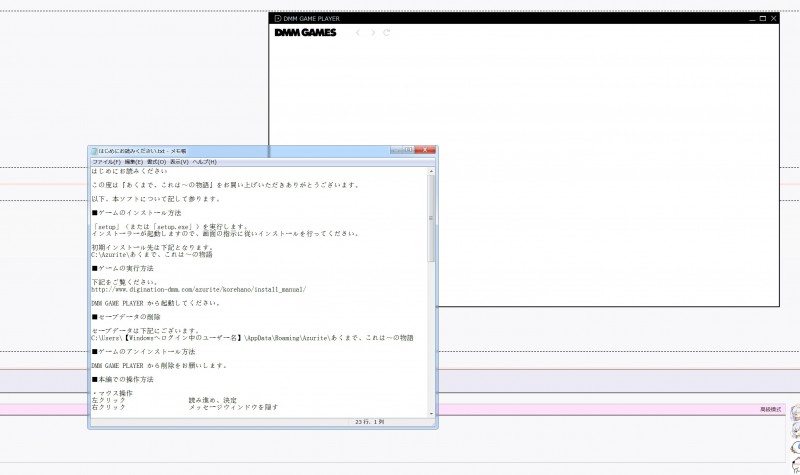
Task: Click 'DMM GAME PLAYER から削除をお願いします' line
Action: coord(159,365)
